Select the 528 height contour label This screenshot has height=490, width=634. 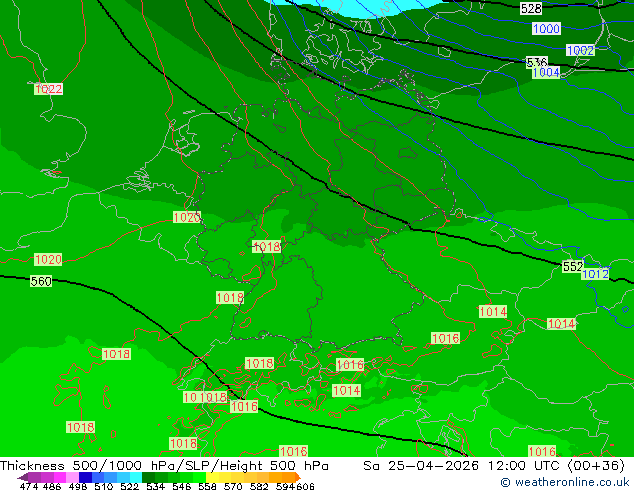point(531,8)
